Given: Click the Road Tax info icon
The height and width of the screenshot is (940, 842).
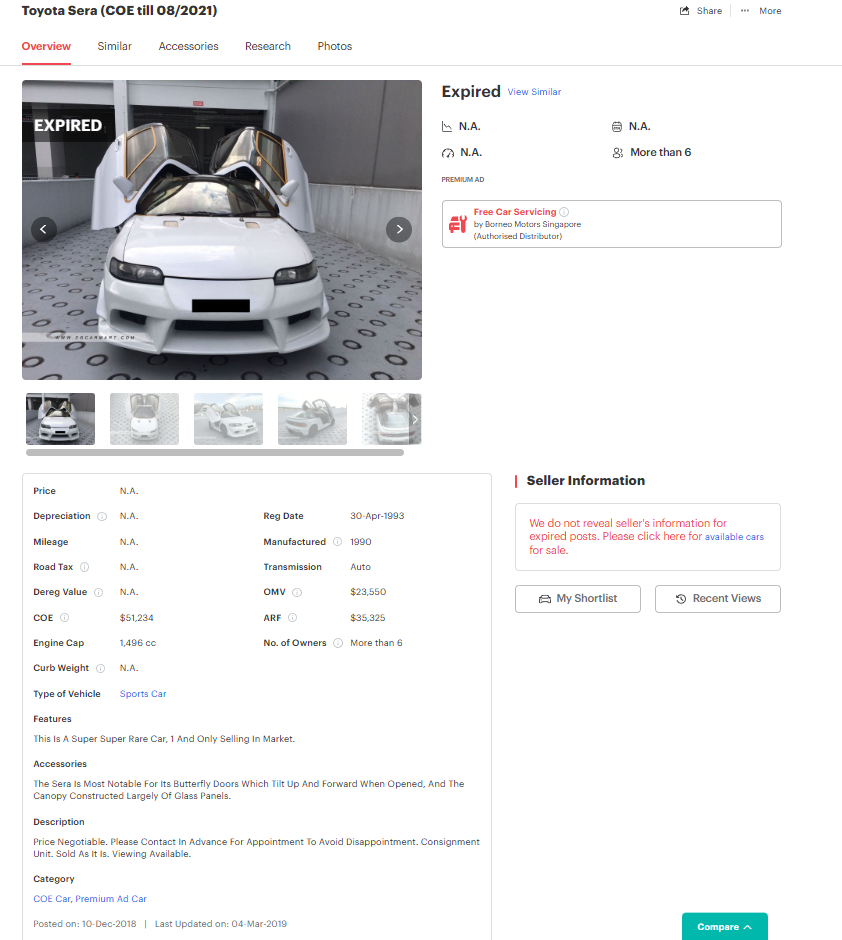Looking at the screenshot, I should click(84, 567).
